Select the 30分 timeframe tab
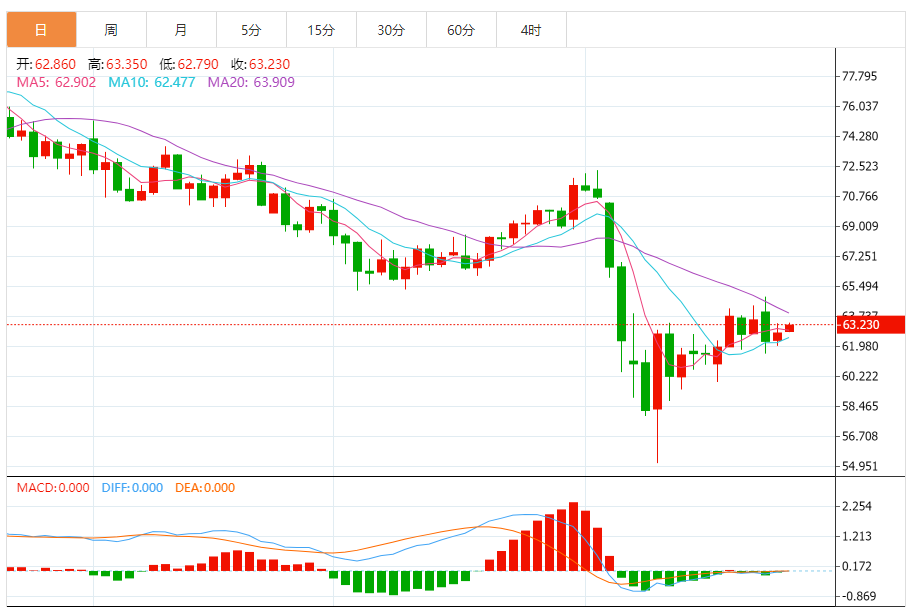 tap(391, 30)
